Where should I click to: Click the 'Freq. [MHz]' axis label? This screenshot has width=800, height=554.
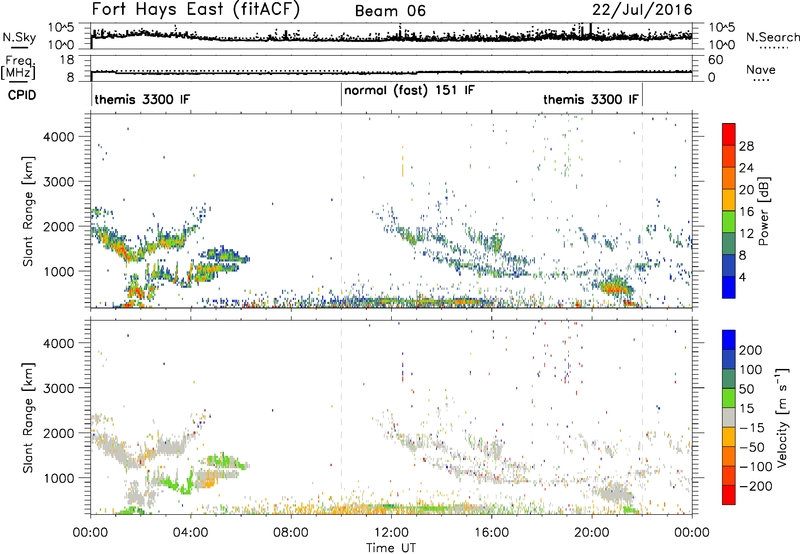click(18, 68)
